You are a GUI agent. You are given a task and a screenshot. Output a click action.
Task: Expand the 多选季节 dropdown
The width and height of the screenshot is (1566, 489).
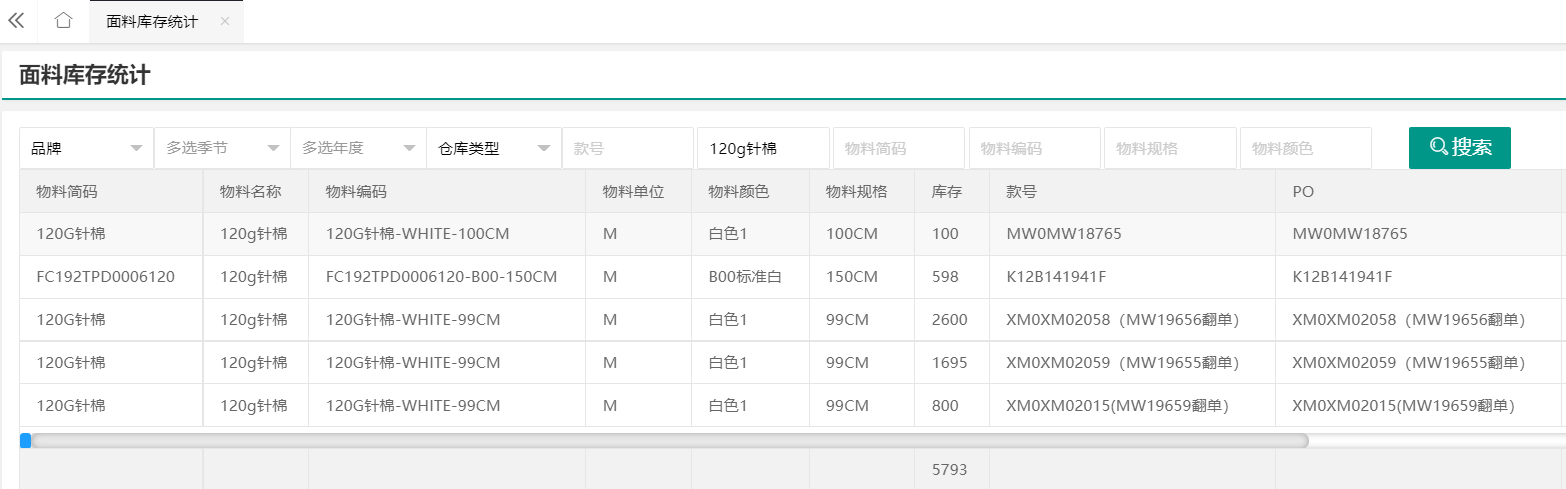pos(222,148)
